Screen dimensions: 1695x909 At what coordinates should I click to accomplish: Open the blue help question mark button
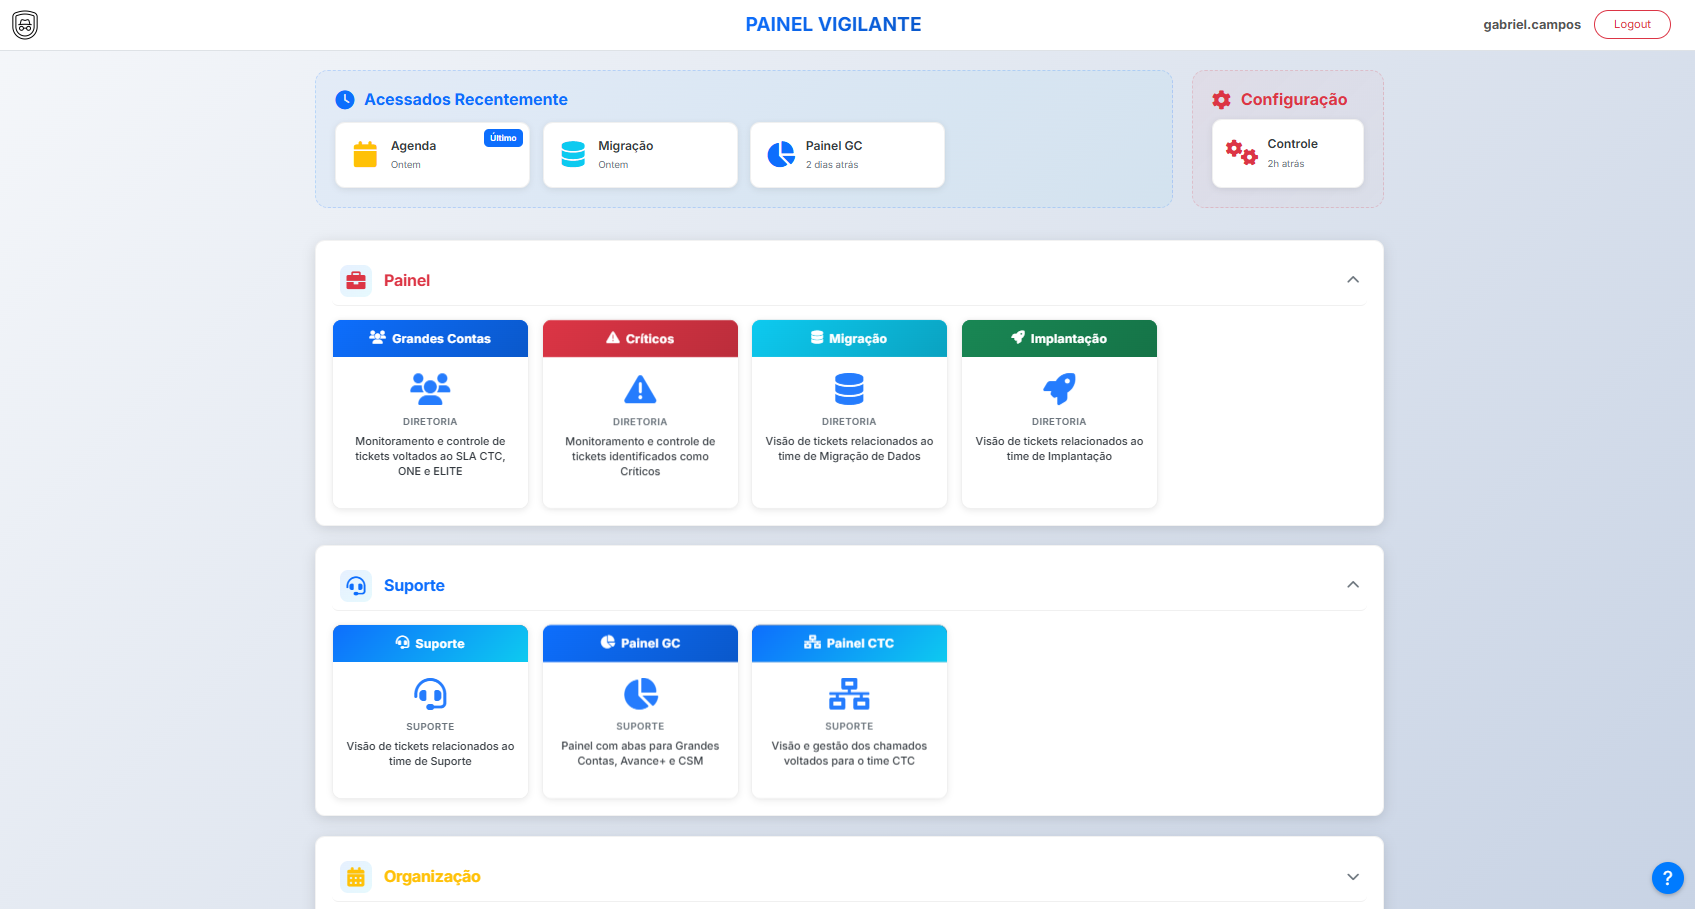[1667, 878]
